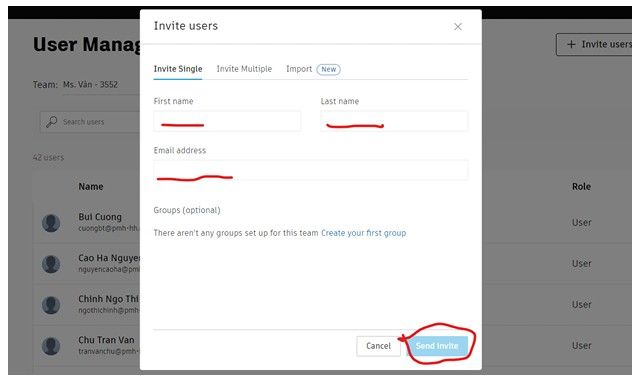Viewport: 641px width, 385px height.
Task: Click the First name input field
Action: click(x=227, y=121)
